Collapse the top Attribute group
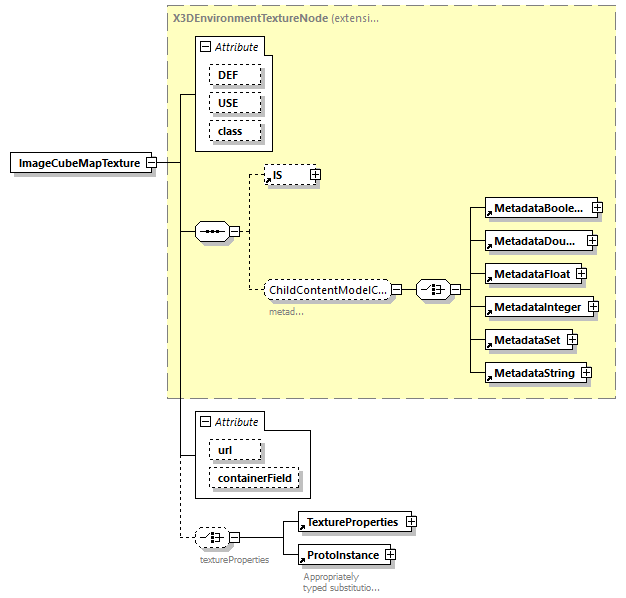Screen dimensions: 626x598 pos(204,47)
